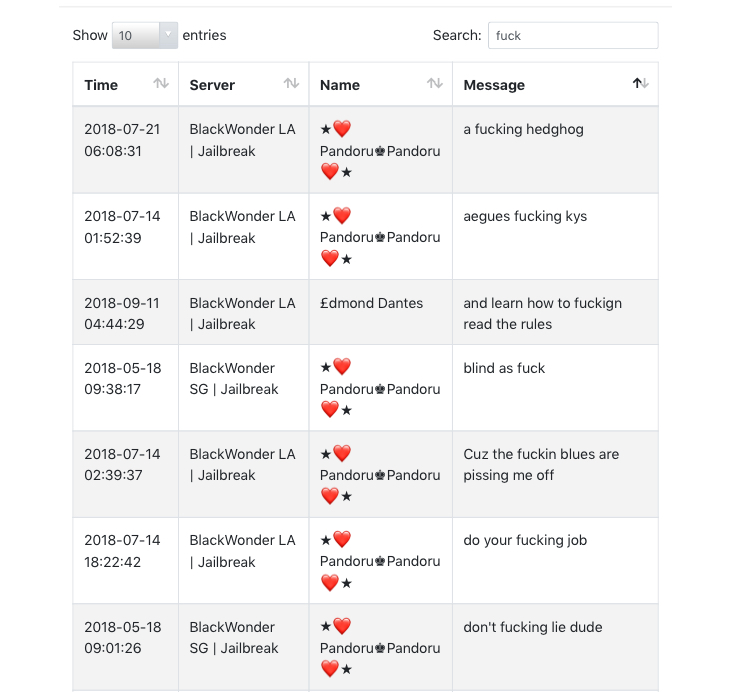Toggle the Message column sort arrows
750x692 pixels.
click(x=640, y=84)
